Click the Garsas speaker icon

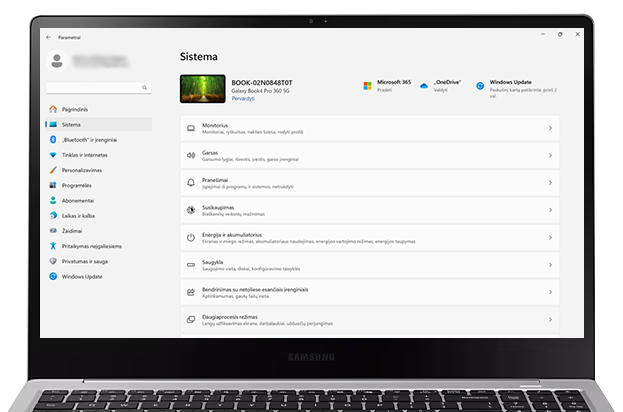click(191, 155)
